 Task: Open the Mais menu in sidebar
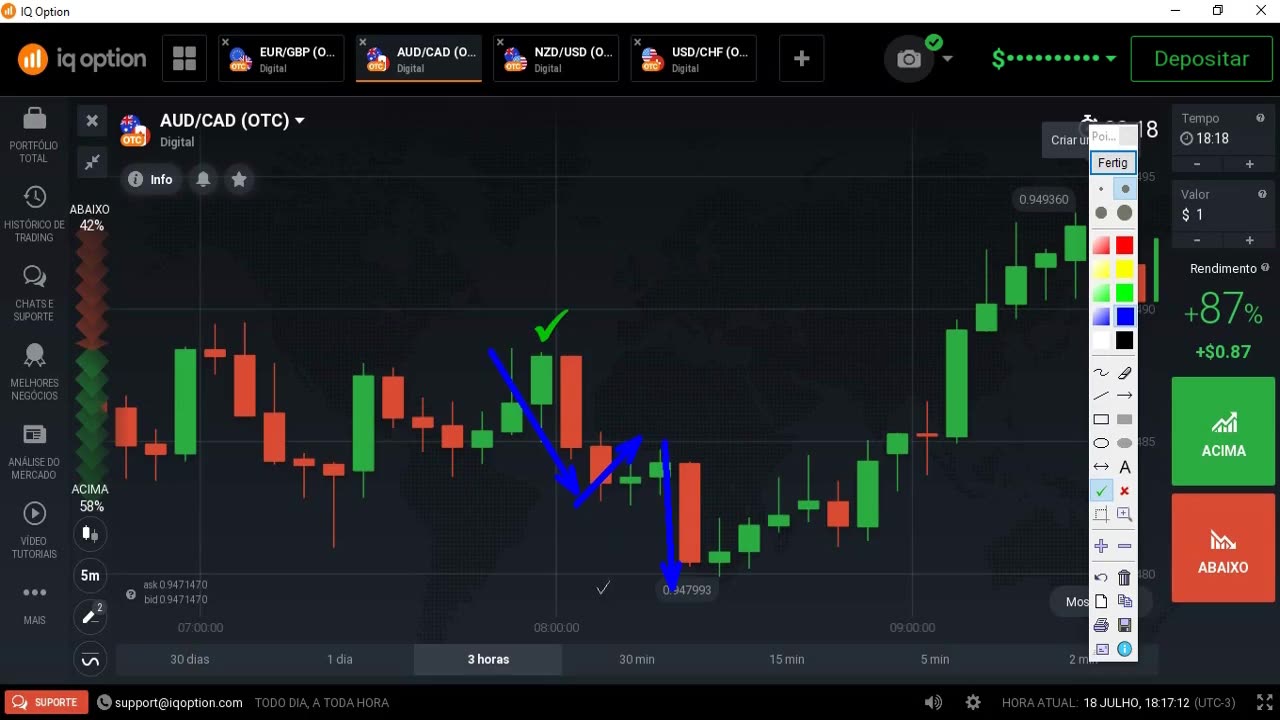click(x=34, y=604)
